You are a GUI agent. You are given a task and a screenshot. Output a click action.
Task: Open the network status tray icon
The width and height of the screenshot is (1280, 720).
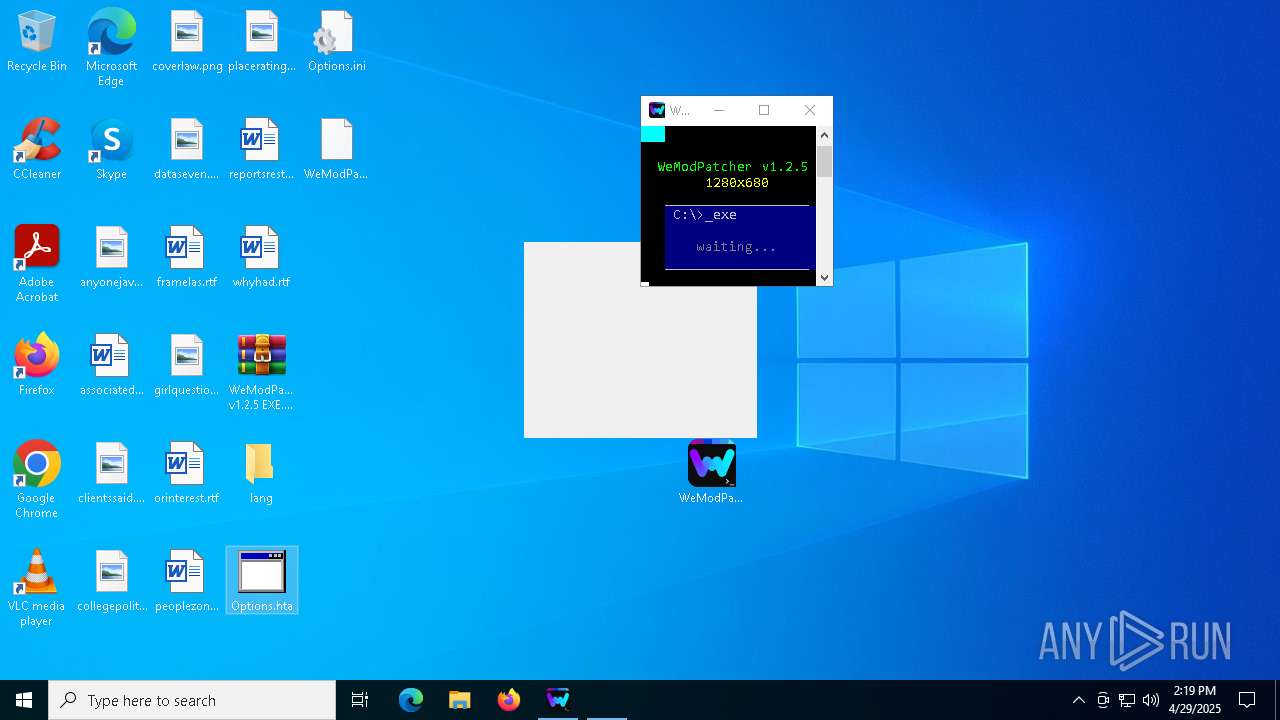(x=1127, y=700)
